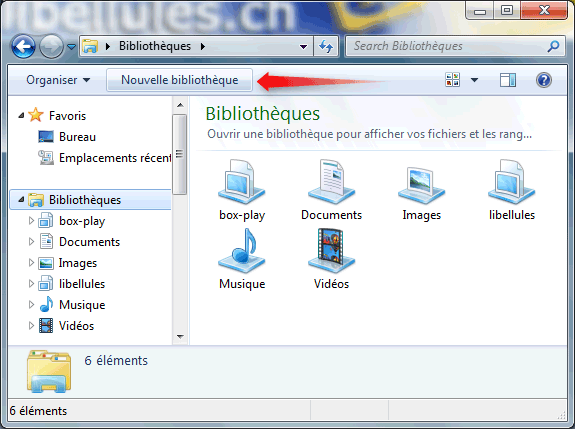Open the Organiser menu
Screen dimensions: 575x429
point(58,80)
